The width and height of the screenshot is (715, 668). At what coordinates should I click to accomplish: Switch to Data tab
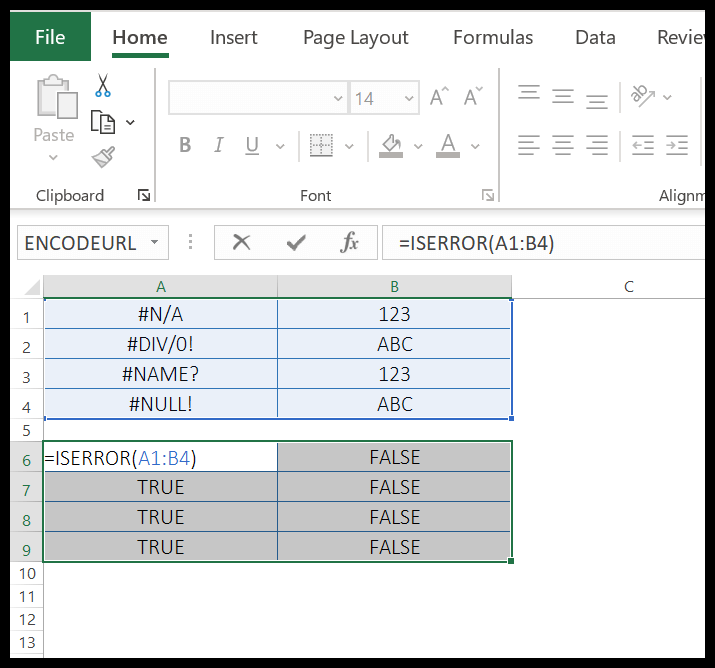coord(595,37)
